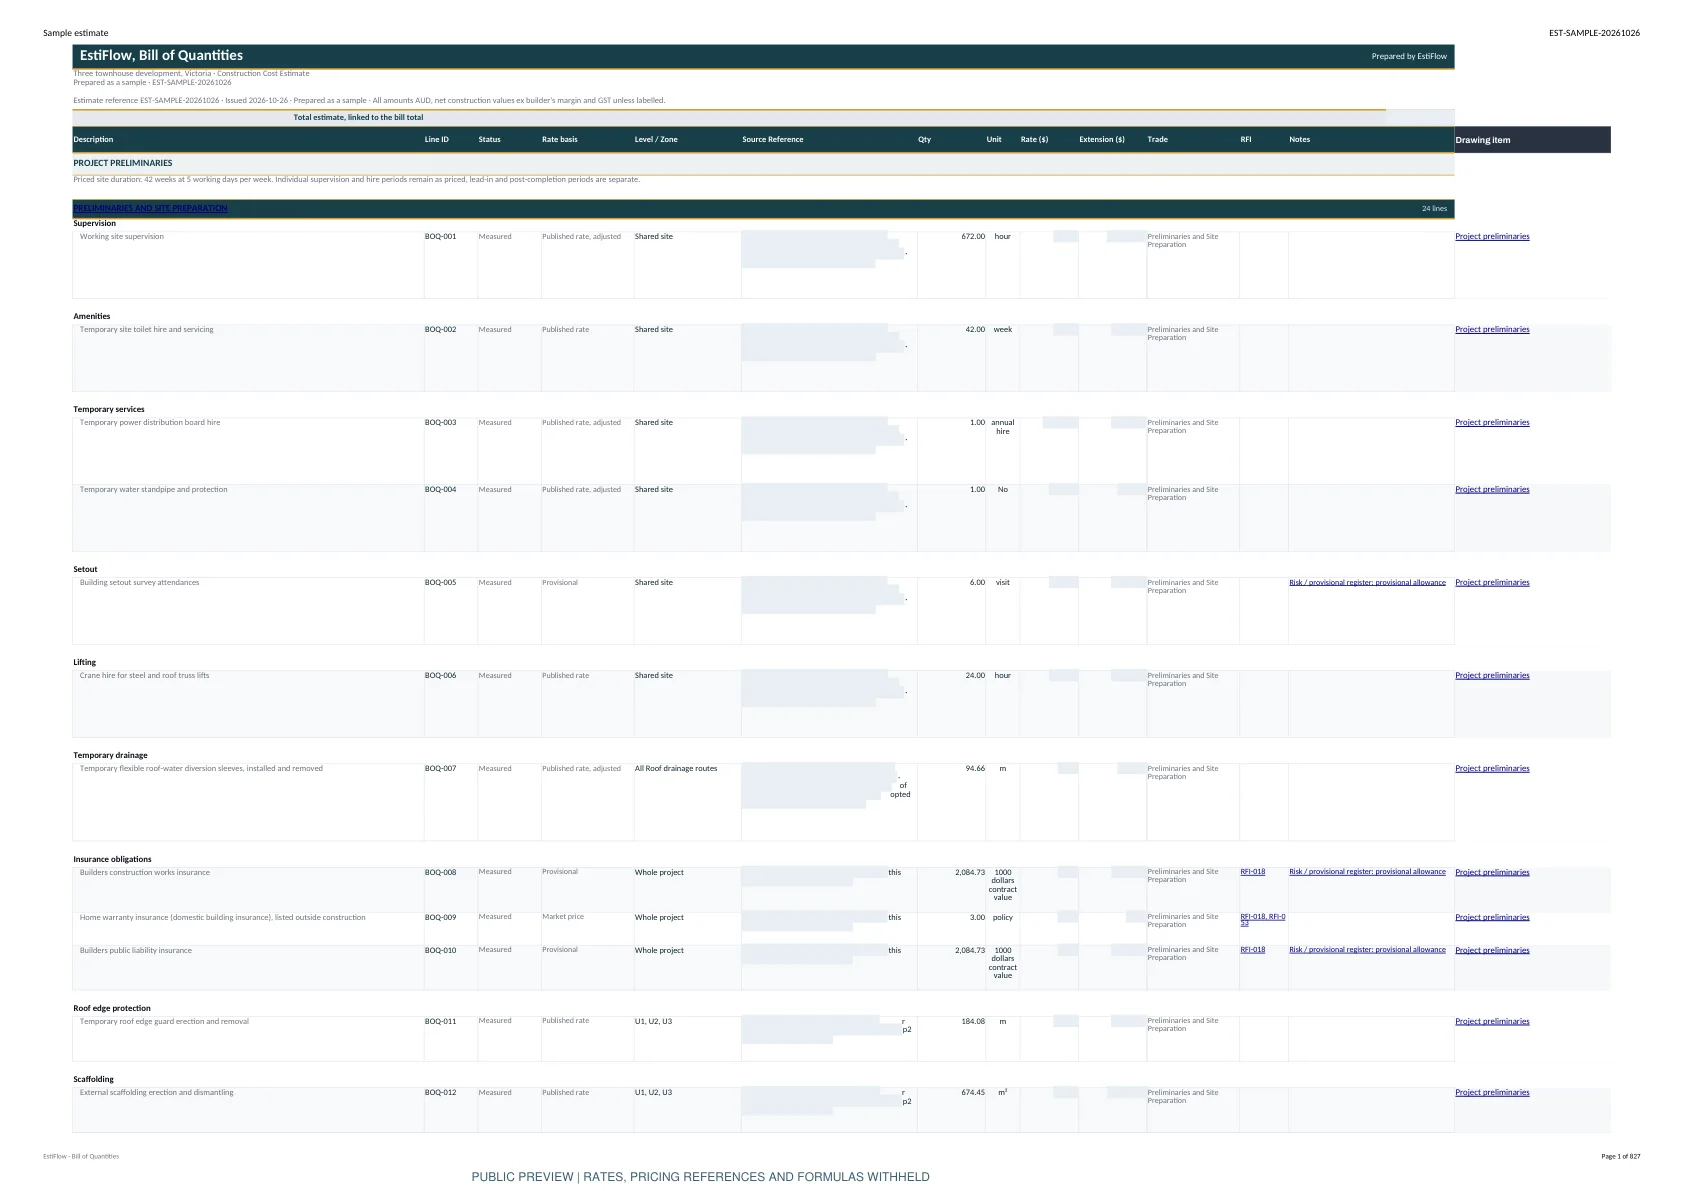Screen dimensions: 1684x1191
Task: Select the 'EstiFlow, Bill of Quantities' title
Action: pos(162,56)
